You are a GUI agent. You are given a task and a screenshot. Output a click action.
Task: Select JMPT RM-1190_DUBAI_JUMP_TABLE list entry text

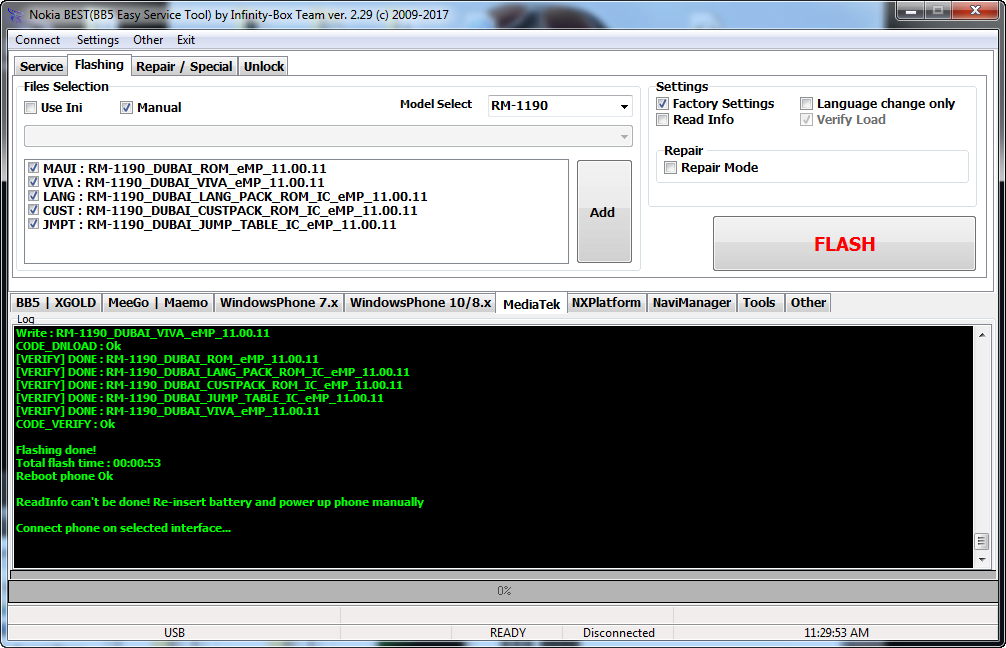coord(219,225)
